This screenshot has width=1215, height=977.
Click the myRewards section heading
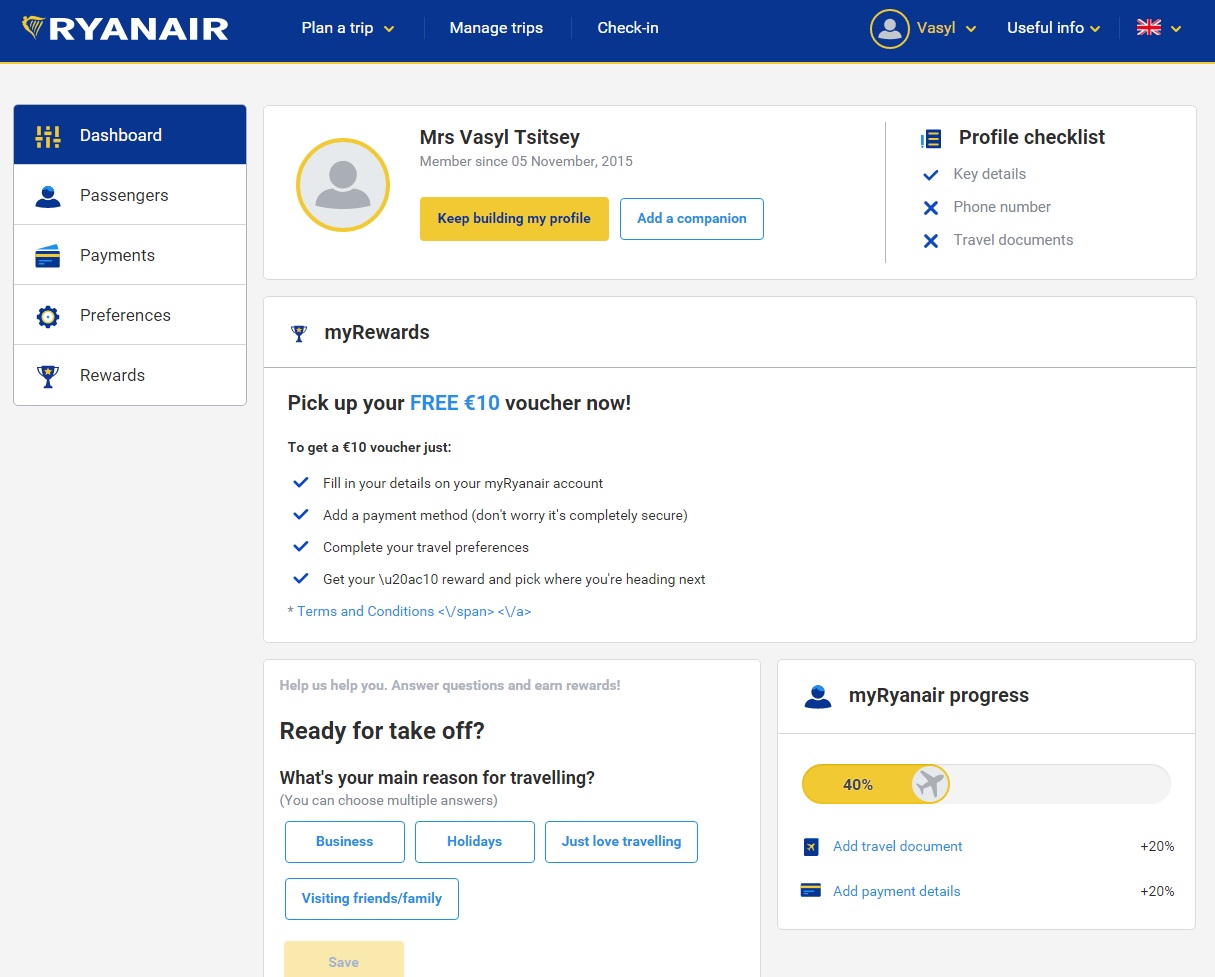click(x=377, y=333)
